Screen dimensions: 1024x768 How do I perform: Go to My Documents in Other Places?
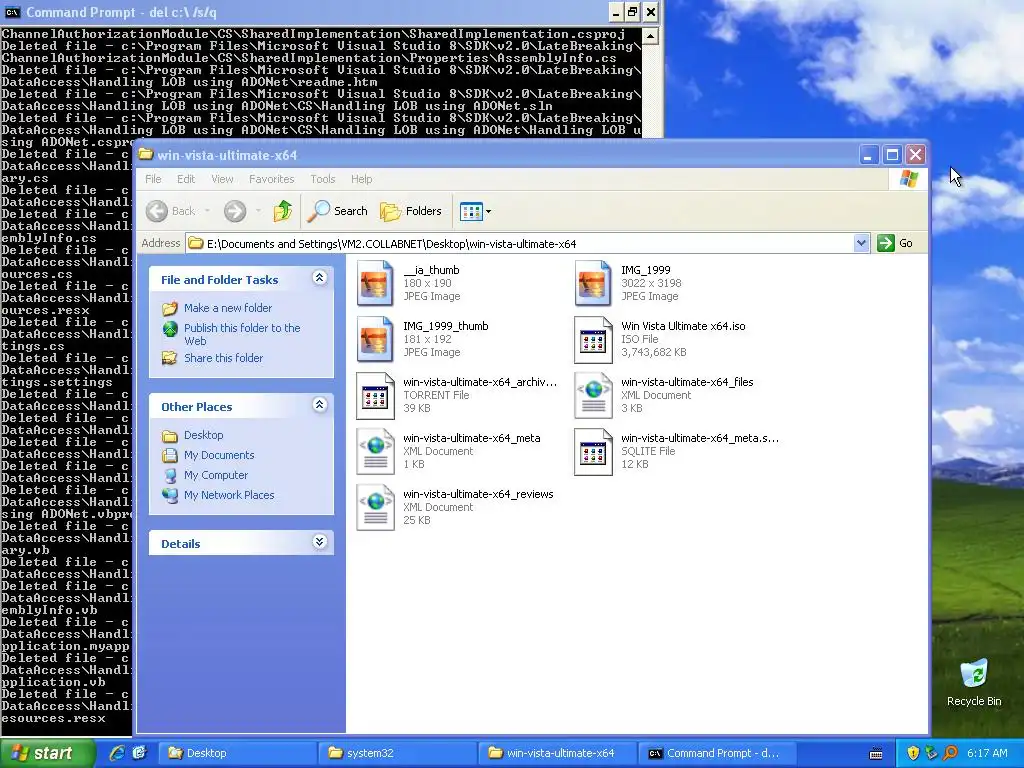click(219, 455)
